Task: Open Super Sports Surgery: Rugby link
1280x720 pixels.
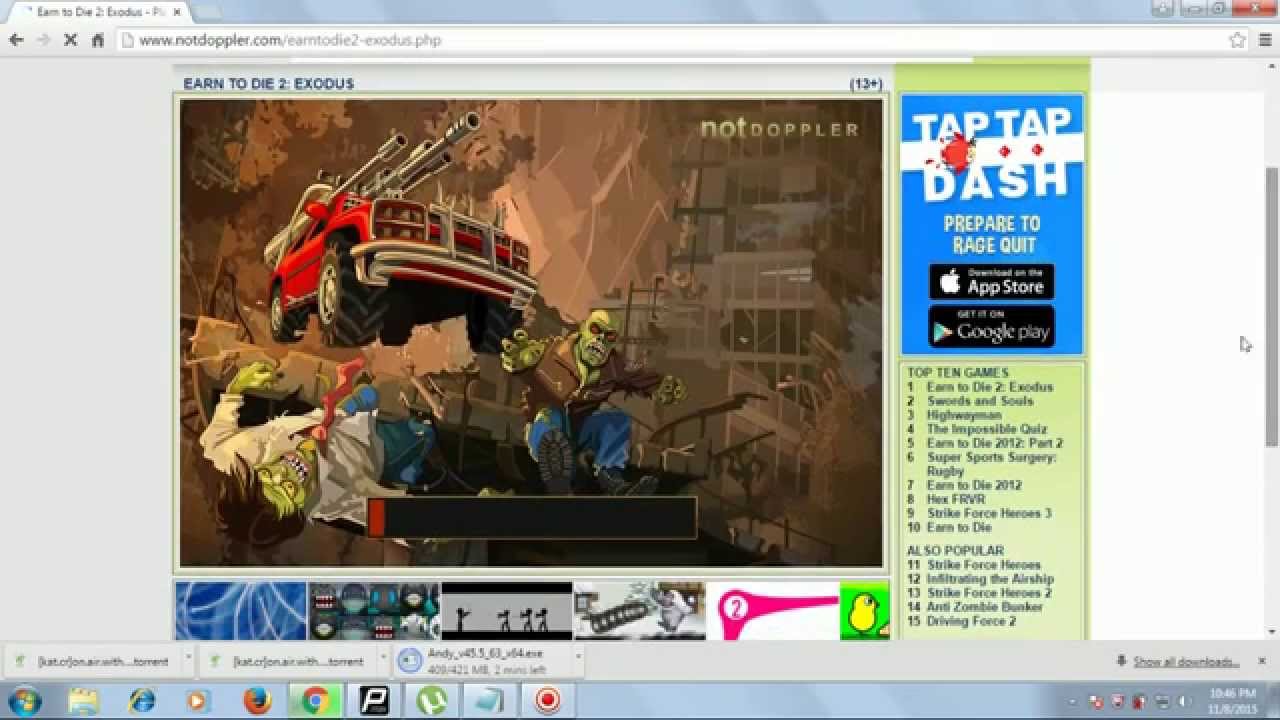Action: point(991,464)
